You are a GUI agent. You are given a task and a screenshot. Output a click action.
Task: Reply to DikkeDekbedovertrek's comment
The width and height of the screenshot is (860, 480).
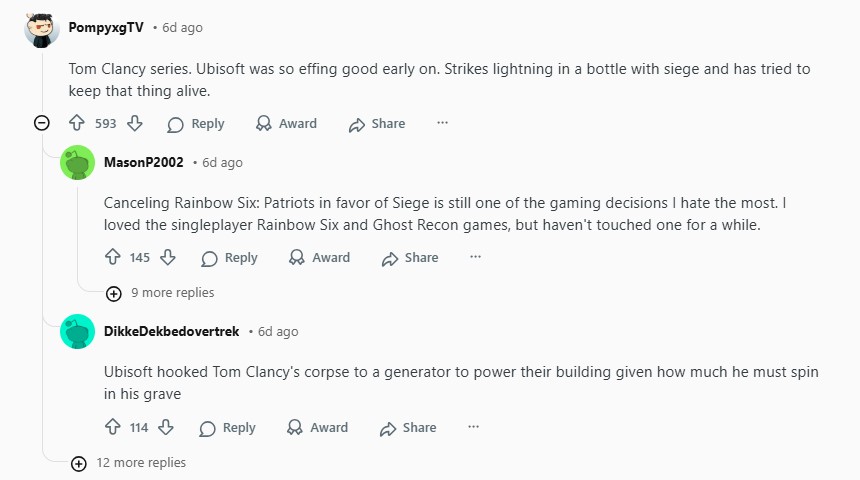pos(227,428)
